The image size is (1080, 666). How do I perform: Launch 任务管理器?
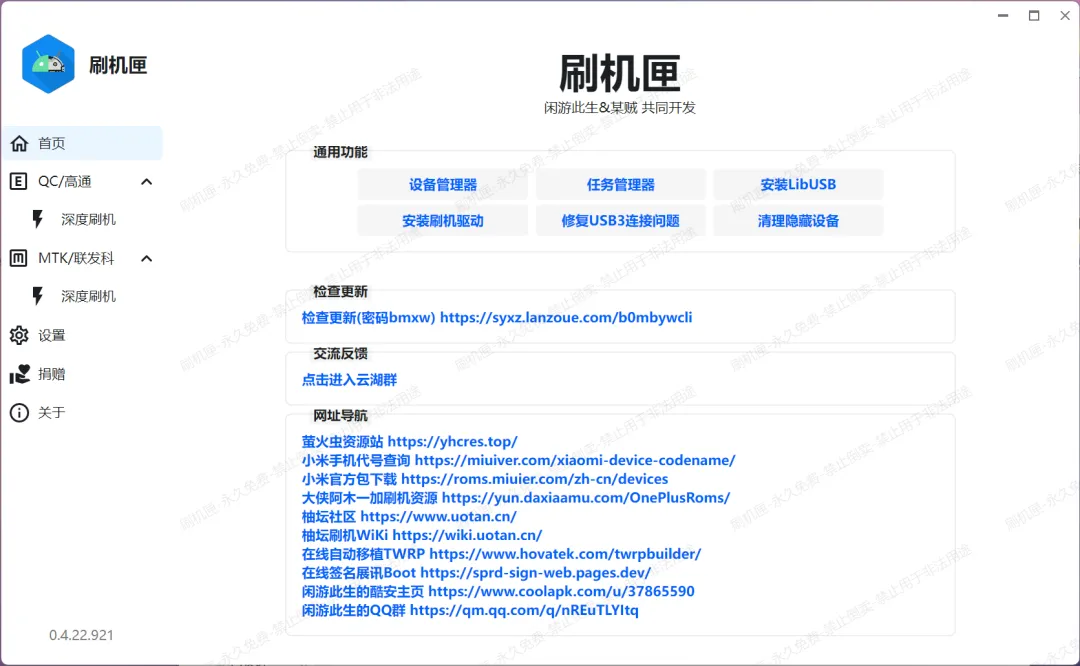(x=621, y=185)
